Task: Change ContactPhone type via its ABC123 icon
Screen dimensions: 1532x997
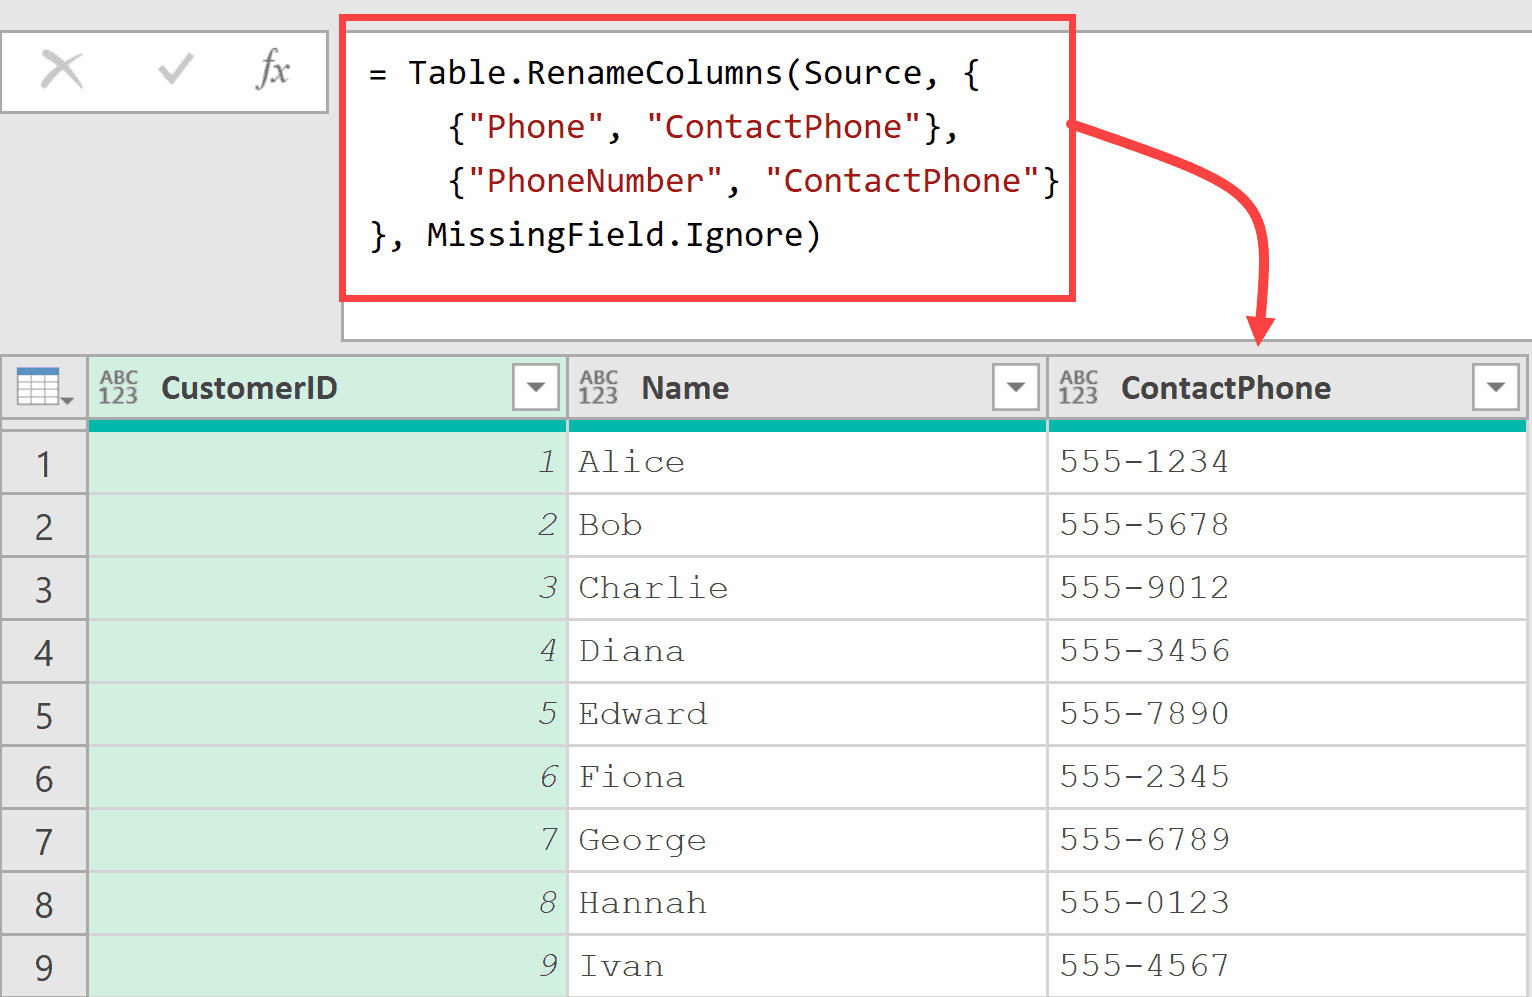Action: click(x=1077, y=387)
